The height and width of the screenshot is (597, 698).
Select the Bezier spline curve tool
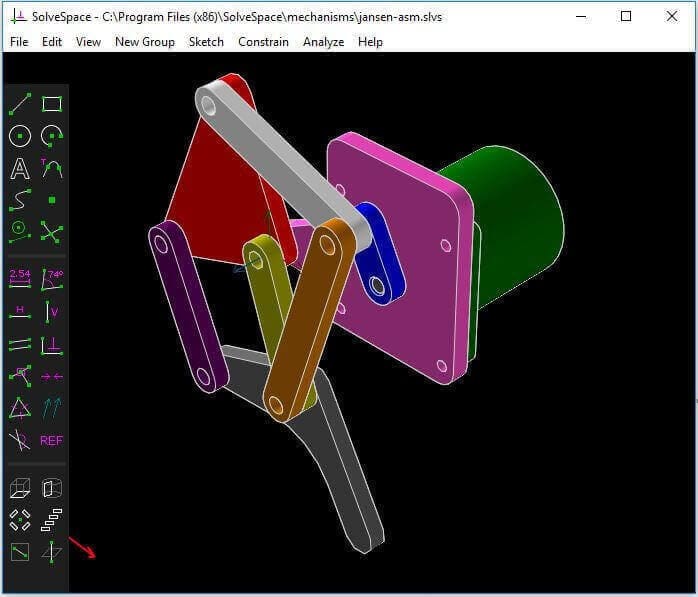pos(20,200)
